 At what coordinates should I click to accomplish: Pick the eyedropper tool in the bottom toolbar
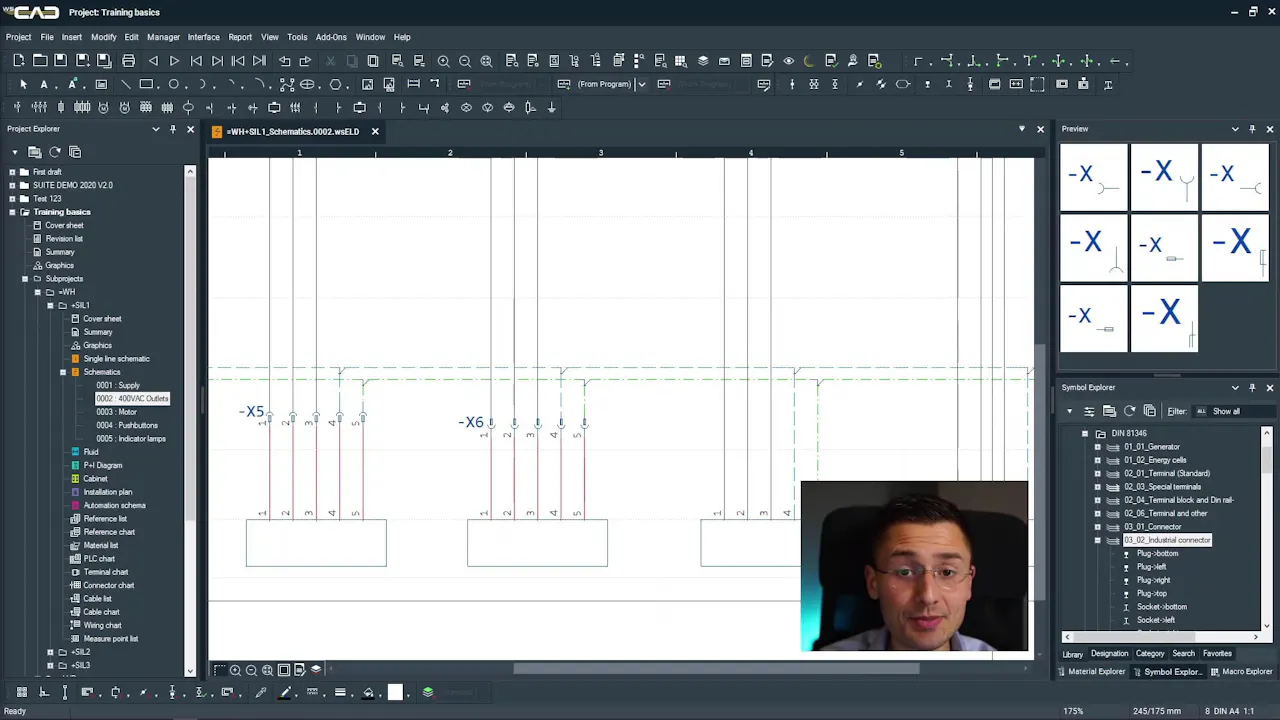261,692
